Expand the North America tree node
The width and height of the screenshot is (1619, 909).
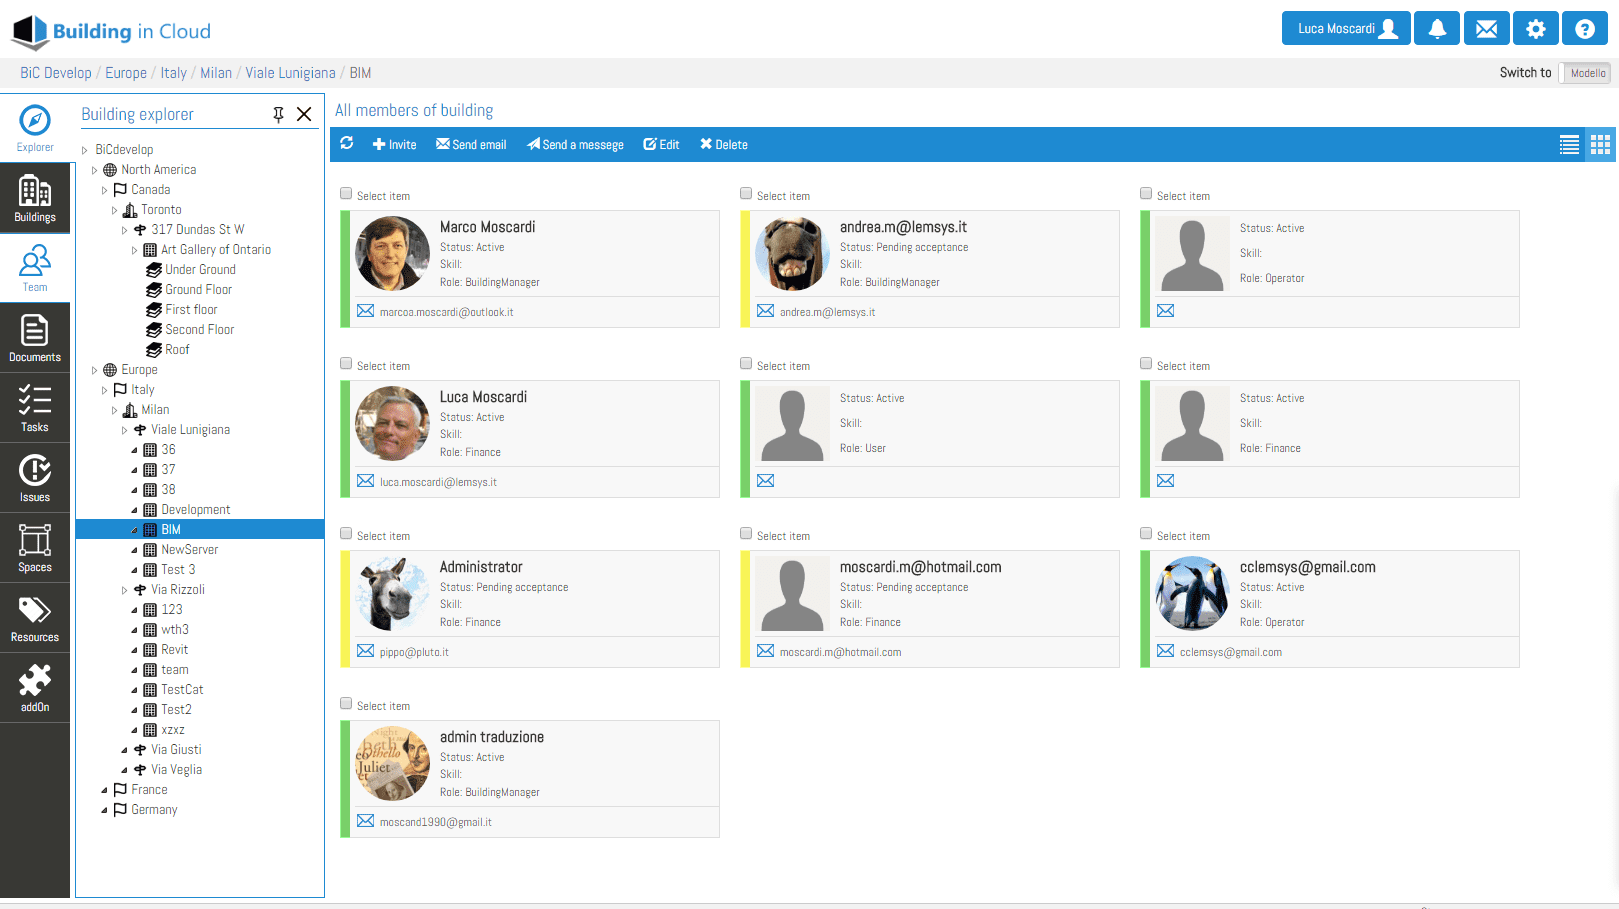pyautogui.click(x=95, y=170)
